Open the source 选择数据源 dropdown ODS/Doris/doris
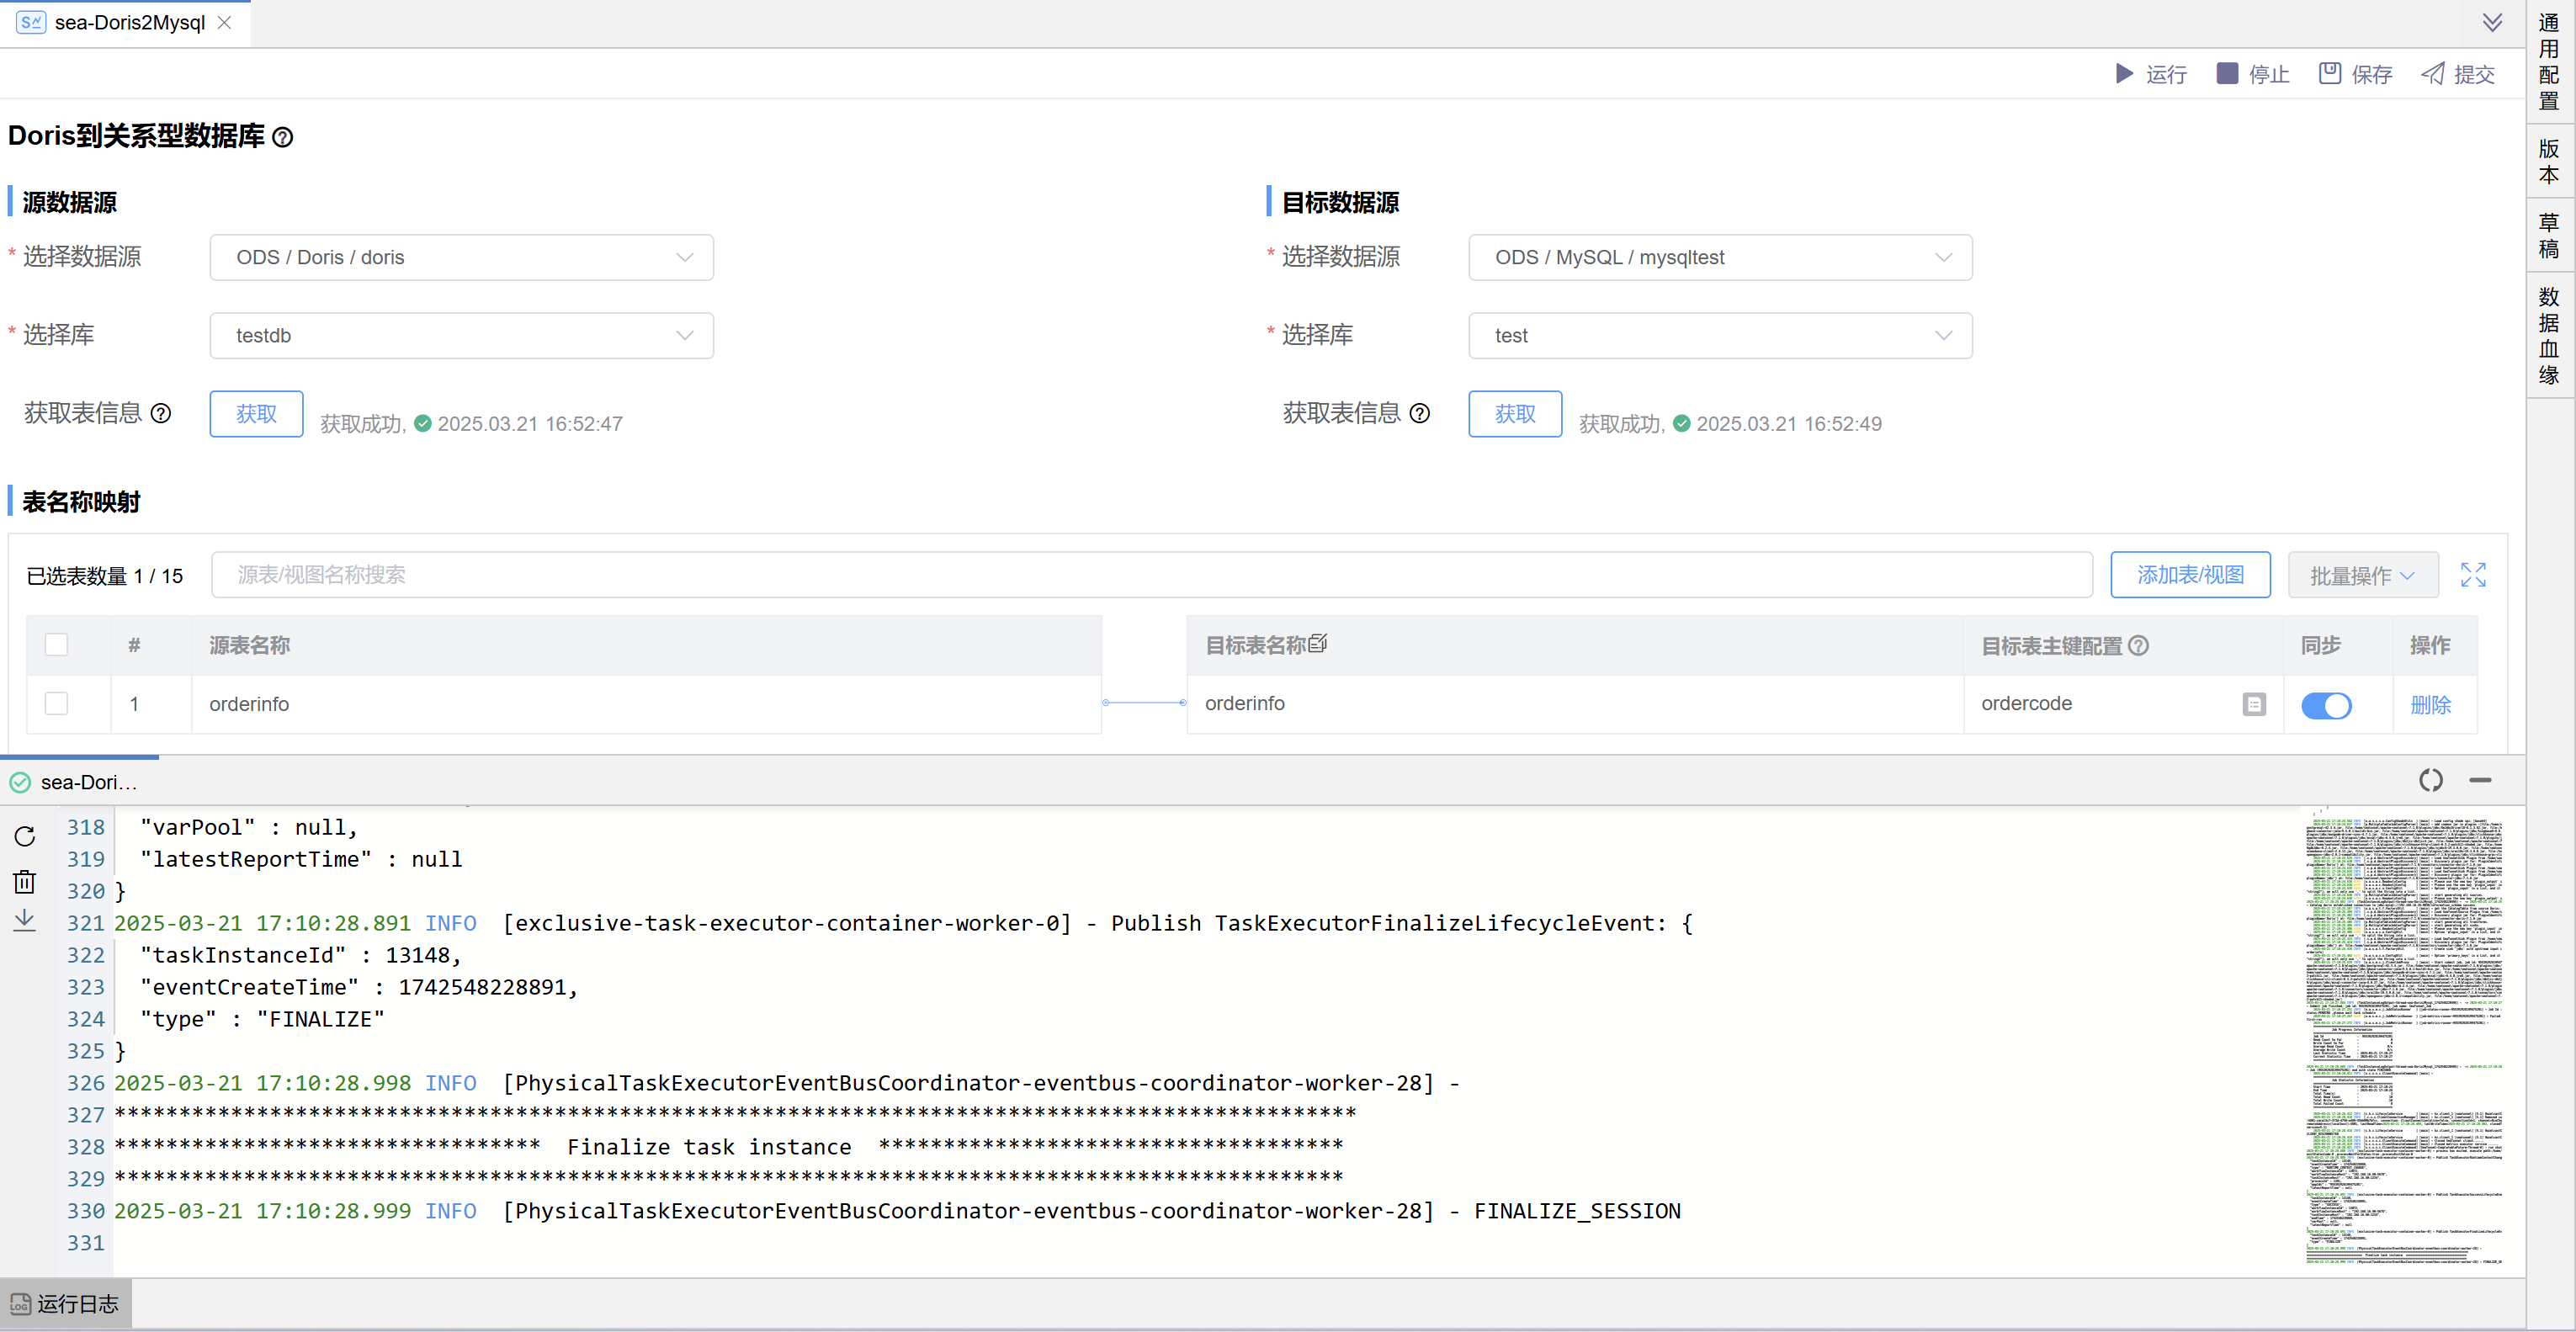 click(461, 257)
